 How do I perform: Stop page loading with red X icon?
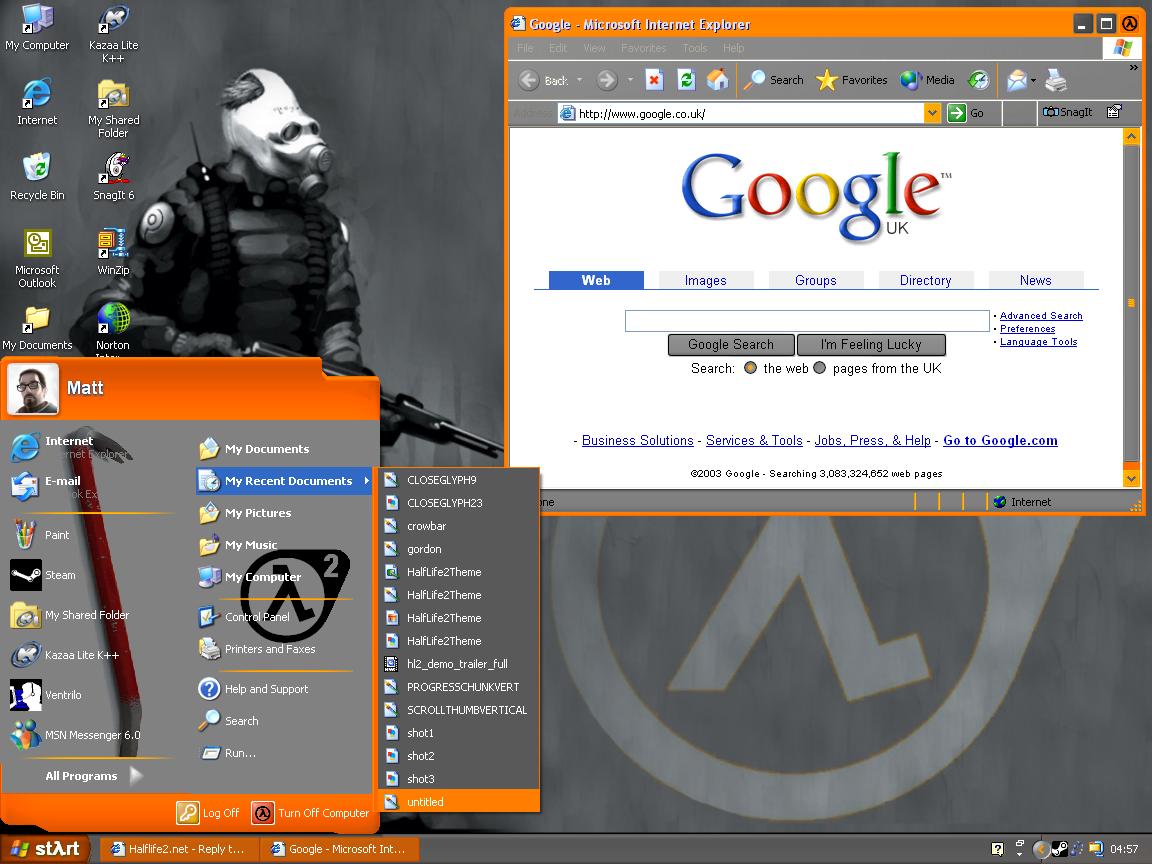pyautogui.click(x=654, y=79)
